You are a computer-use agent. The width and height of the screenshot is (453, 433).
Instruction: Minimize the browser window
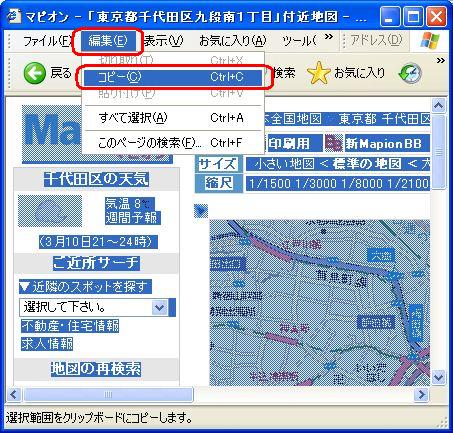click(x=389, y=16)
